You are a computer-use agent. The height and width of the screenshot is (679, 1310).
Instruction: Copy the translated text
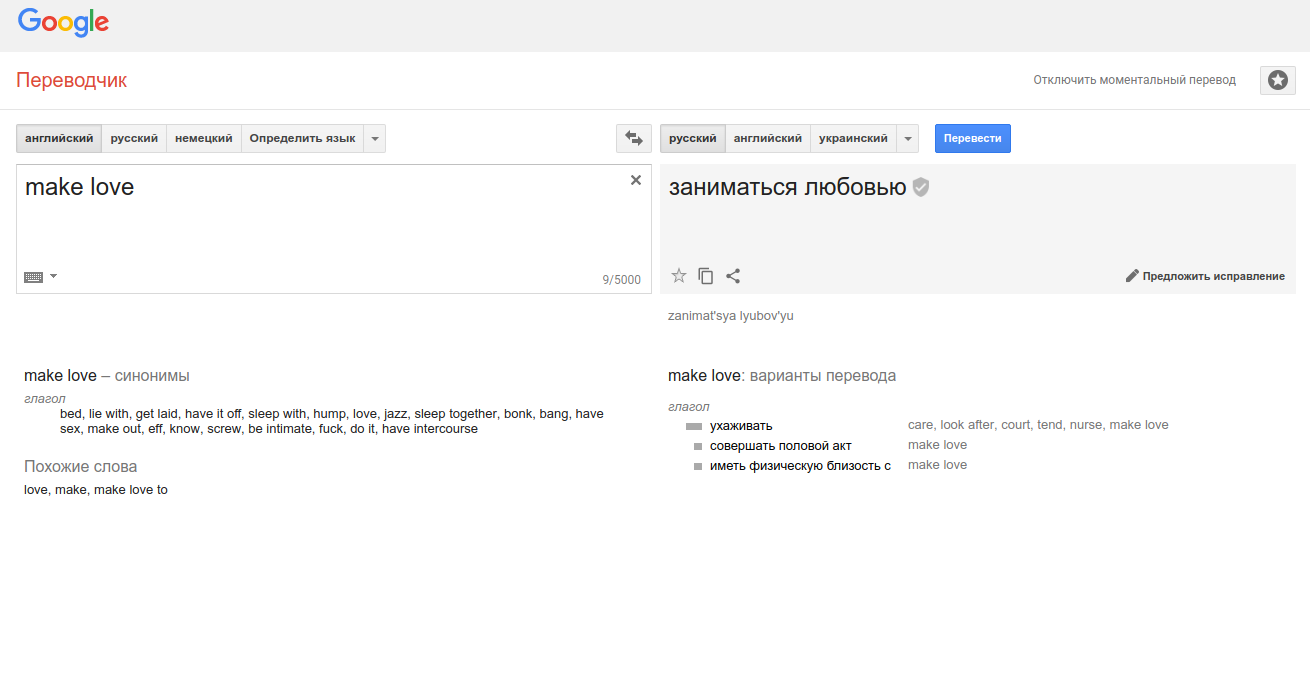pos(706,276)
